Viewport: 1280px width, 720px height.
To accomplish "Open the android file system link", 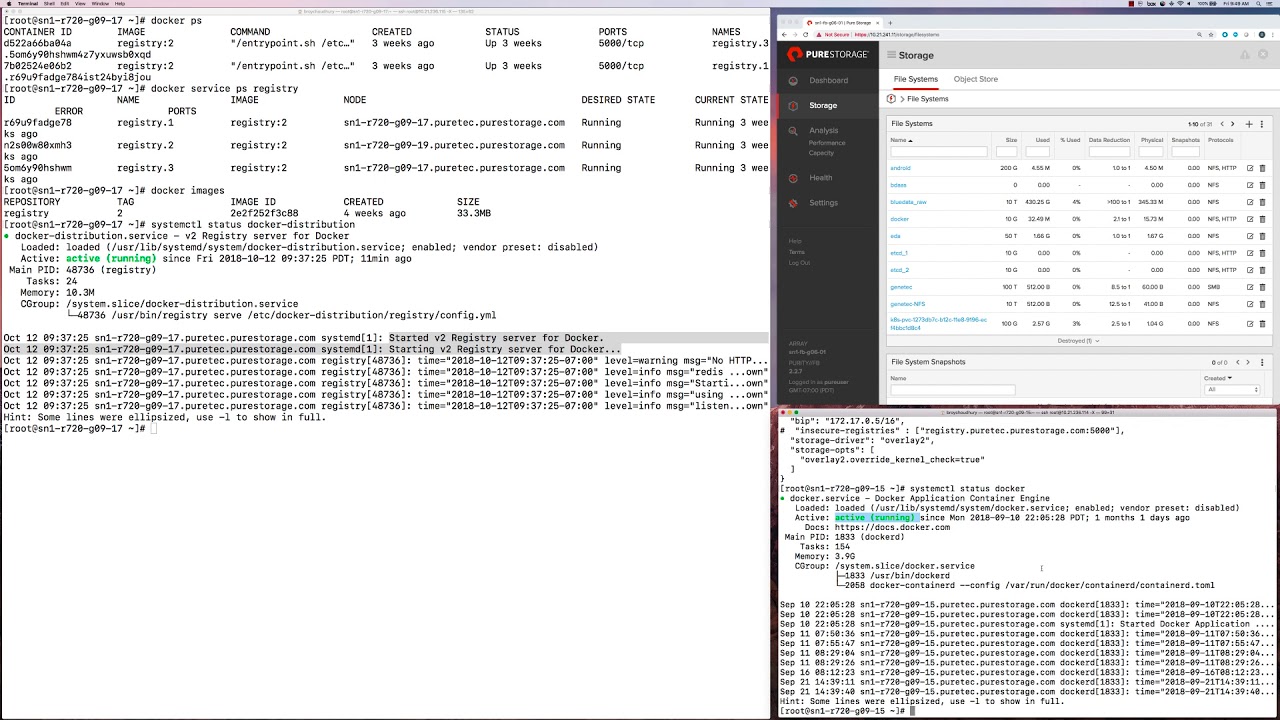I will [x=900, y=168].
